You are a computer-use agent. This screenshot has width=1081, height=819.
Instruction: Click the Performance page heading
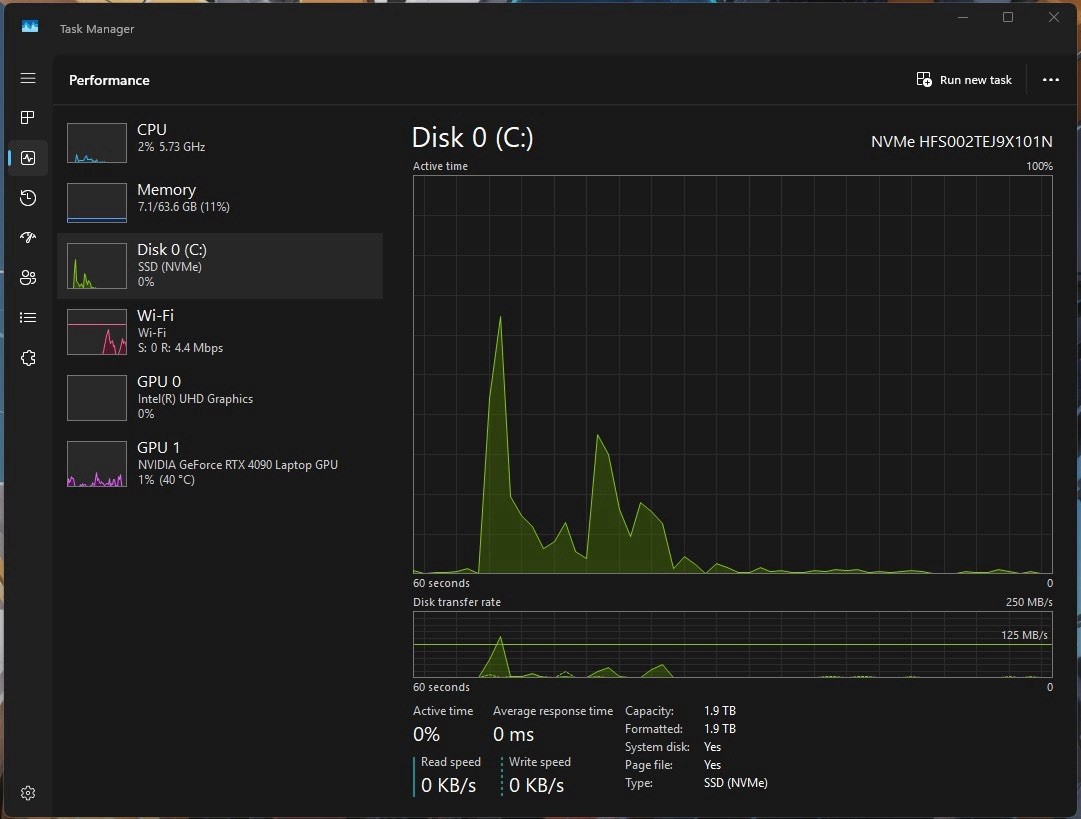point(109,80)
